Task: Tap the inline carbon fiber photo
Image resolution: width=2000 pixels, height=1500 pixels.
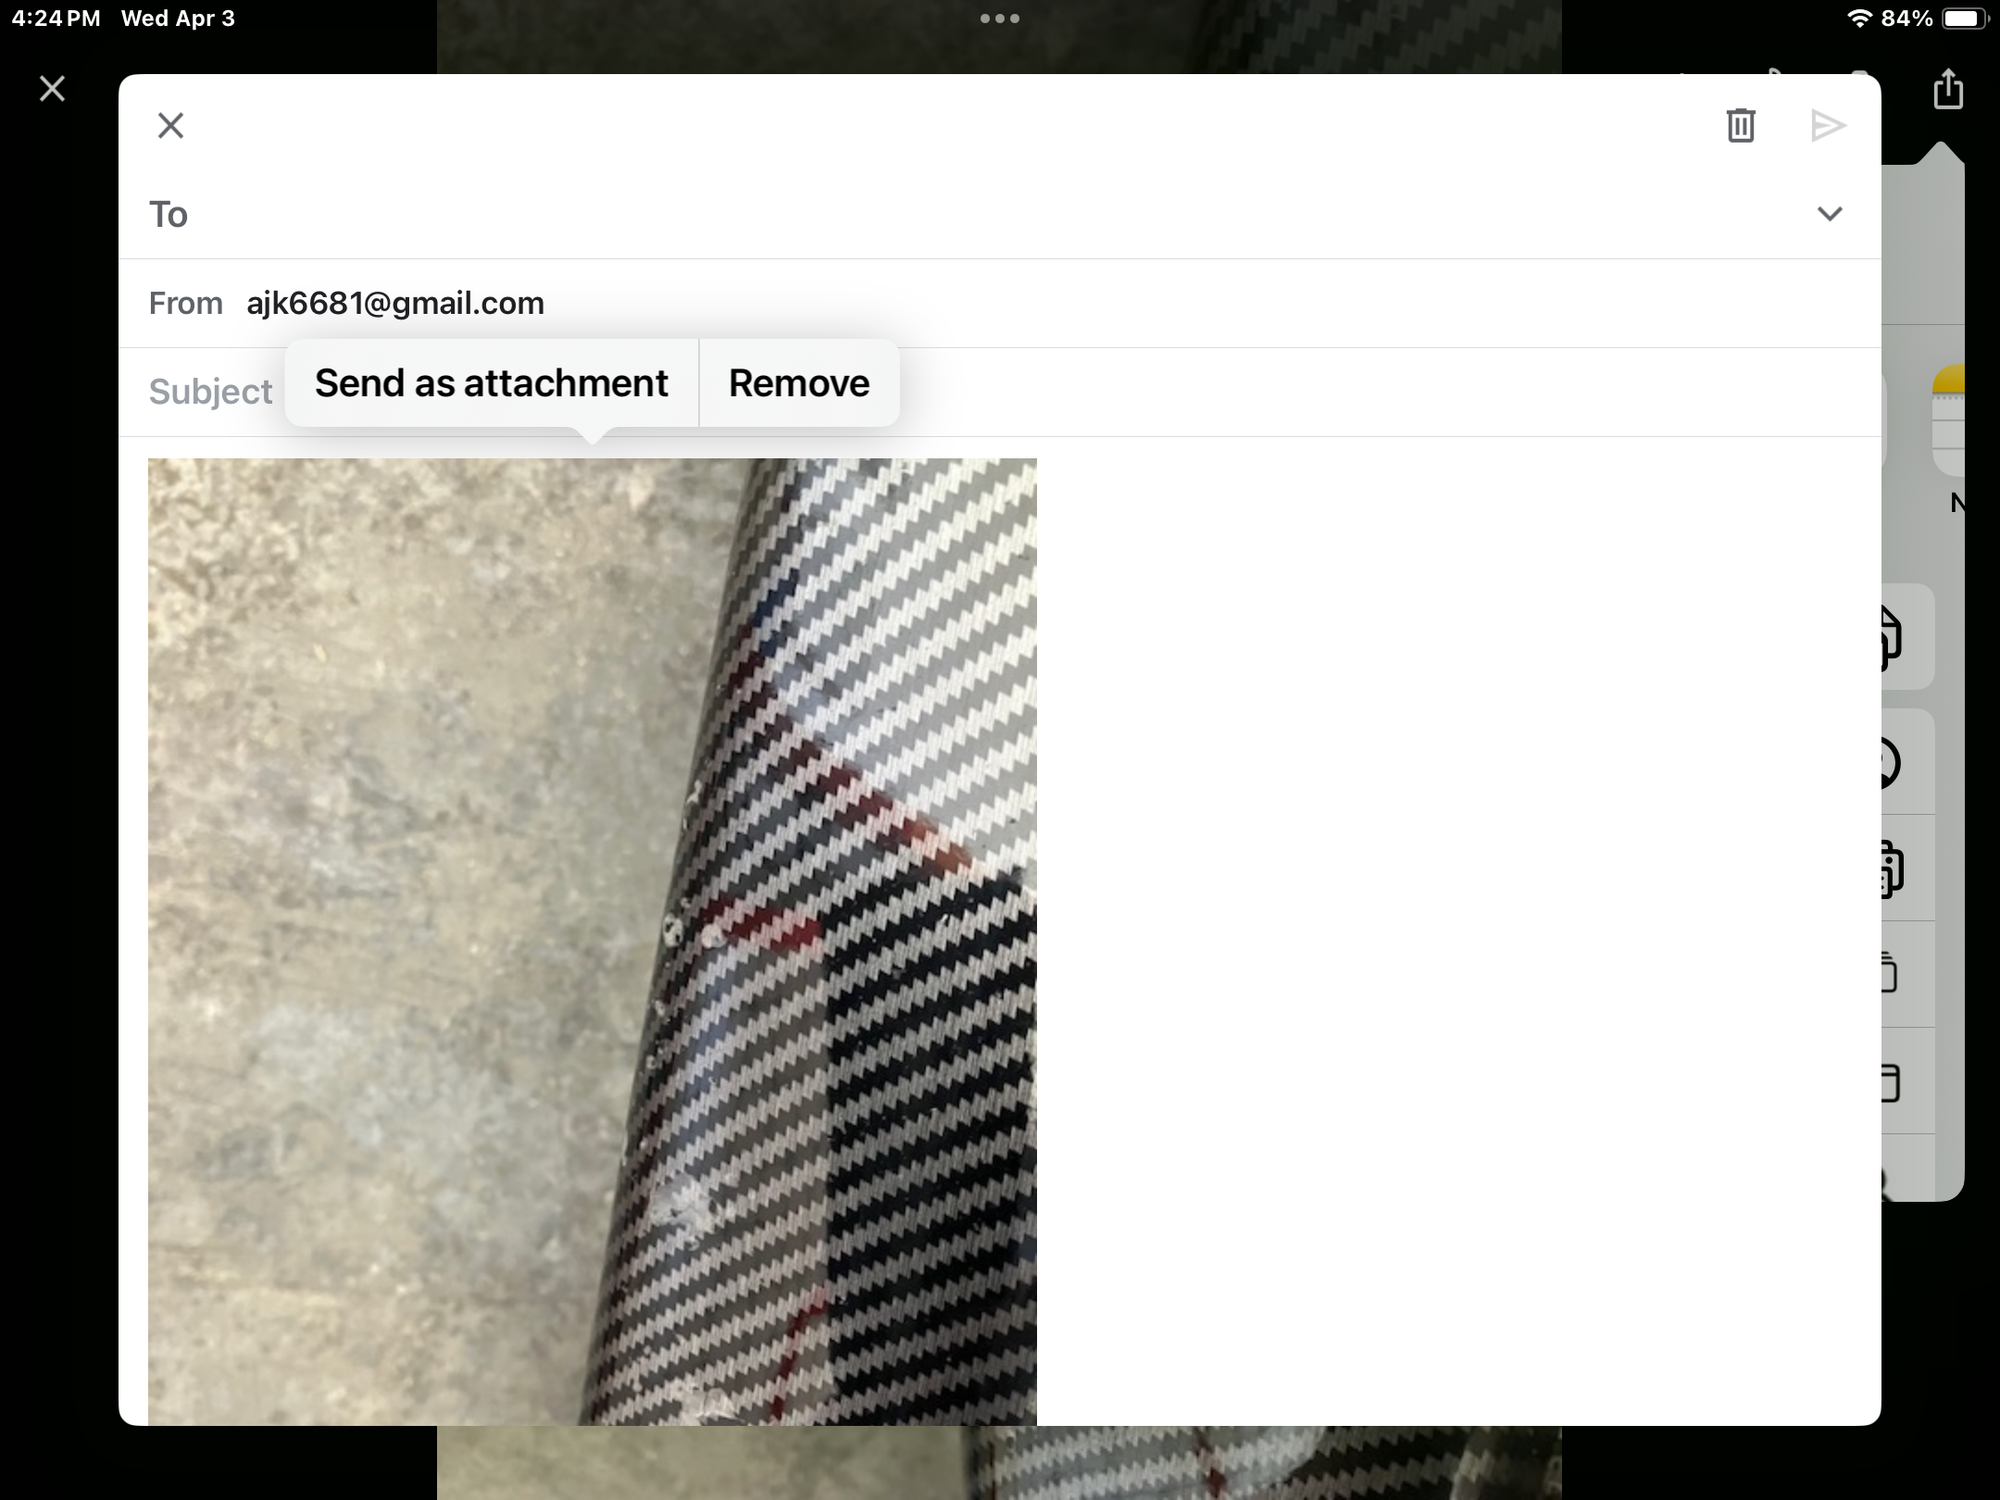Action: pos(592,940)
